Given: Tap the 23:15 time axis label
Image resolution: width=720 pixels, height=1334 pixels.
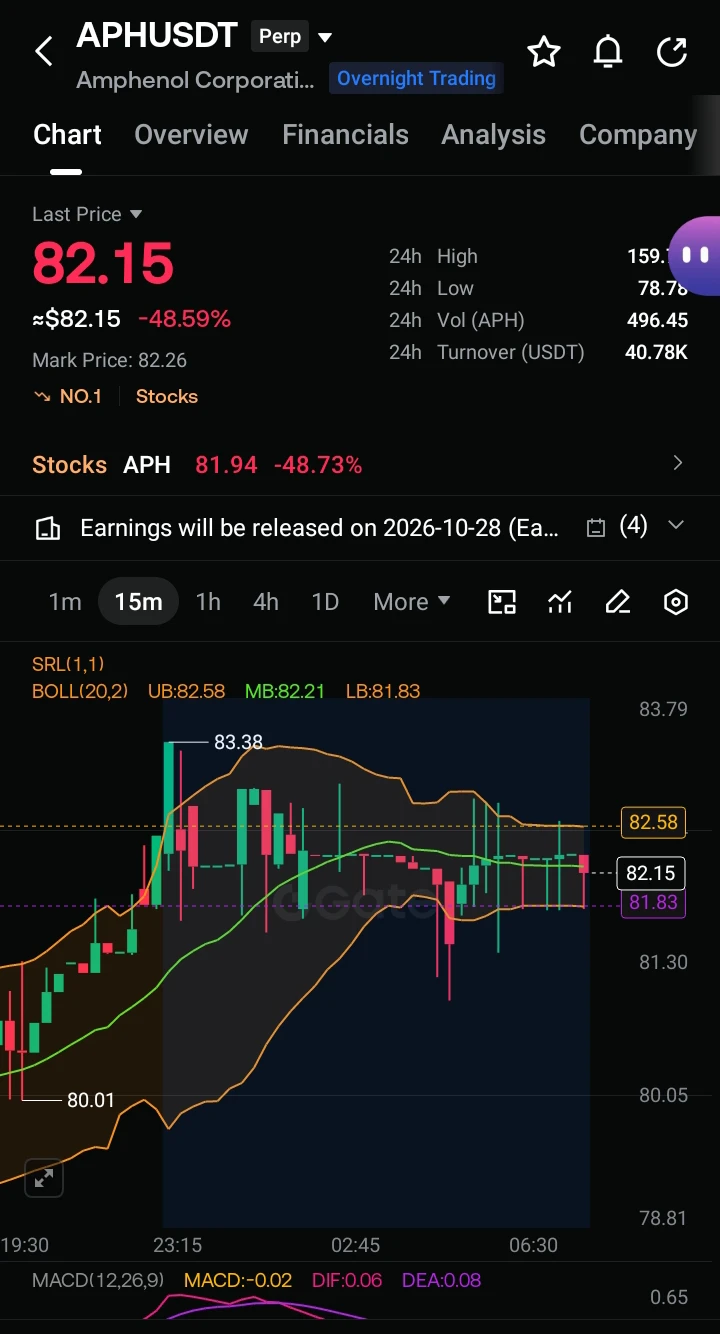Looking at the screenshot, I should point(177,1245).
